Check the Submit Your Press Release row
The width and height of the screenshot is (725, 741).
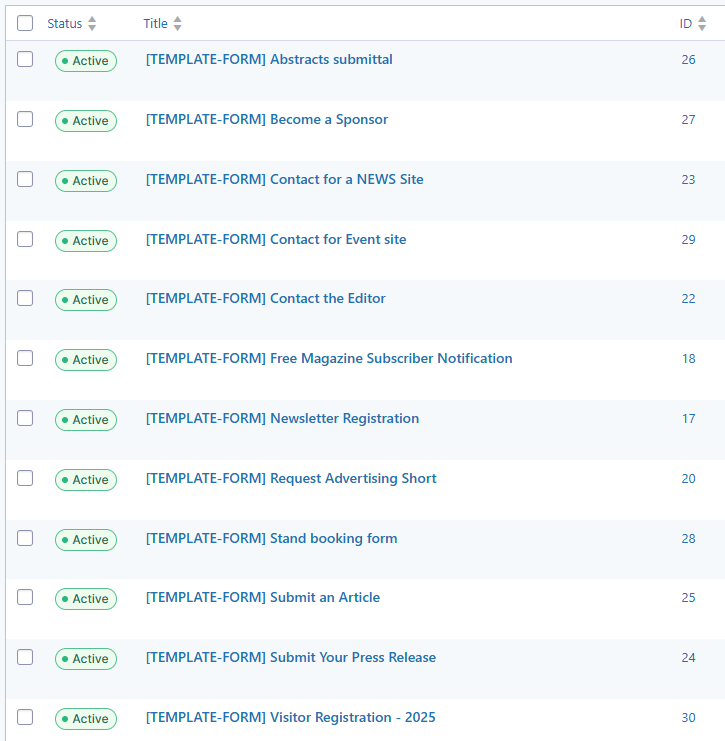(x=25, y=658)
